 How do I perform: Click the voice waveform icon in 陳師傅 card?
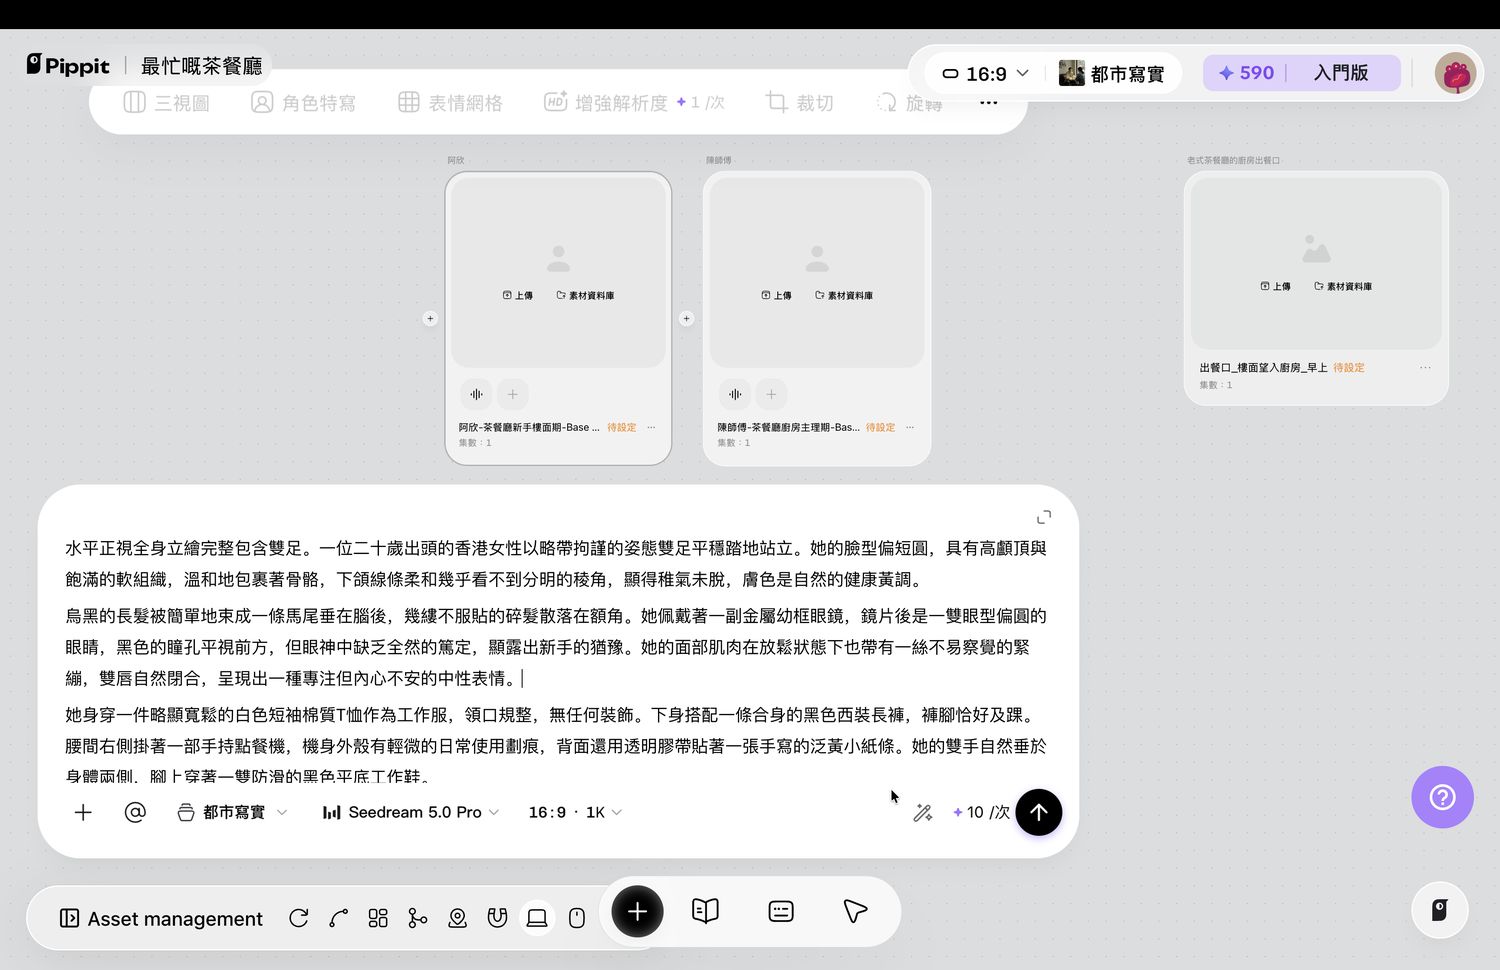tap(735, 394)
